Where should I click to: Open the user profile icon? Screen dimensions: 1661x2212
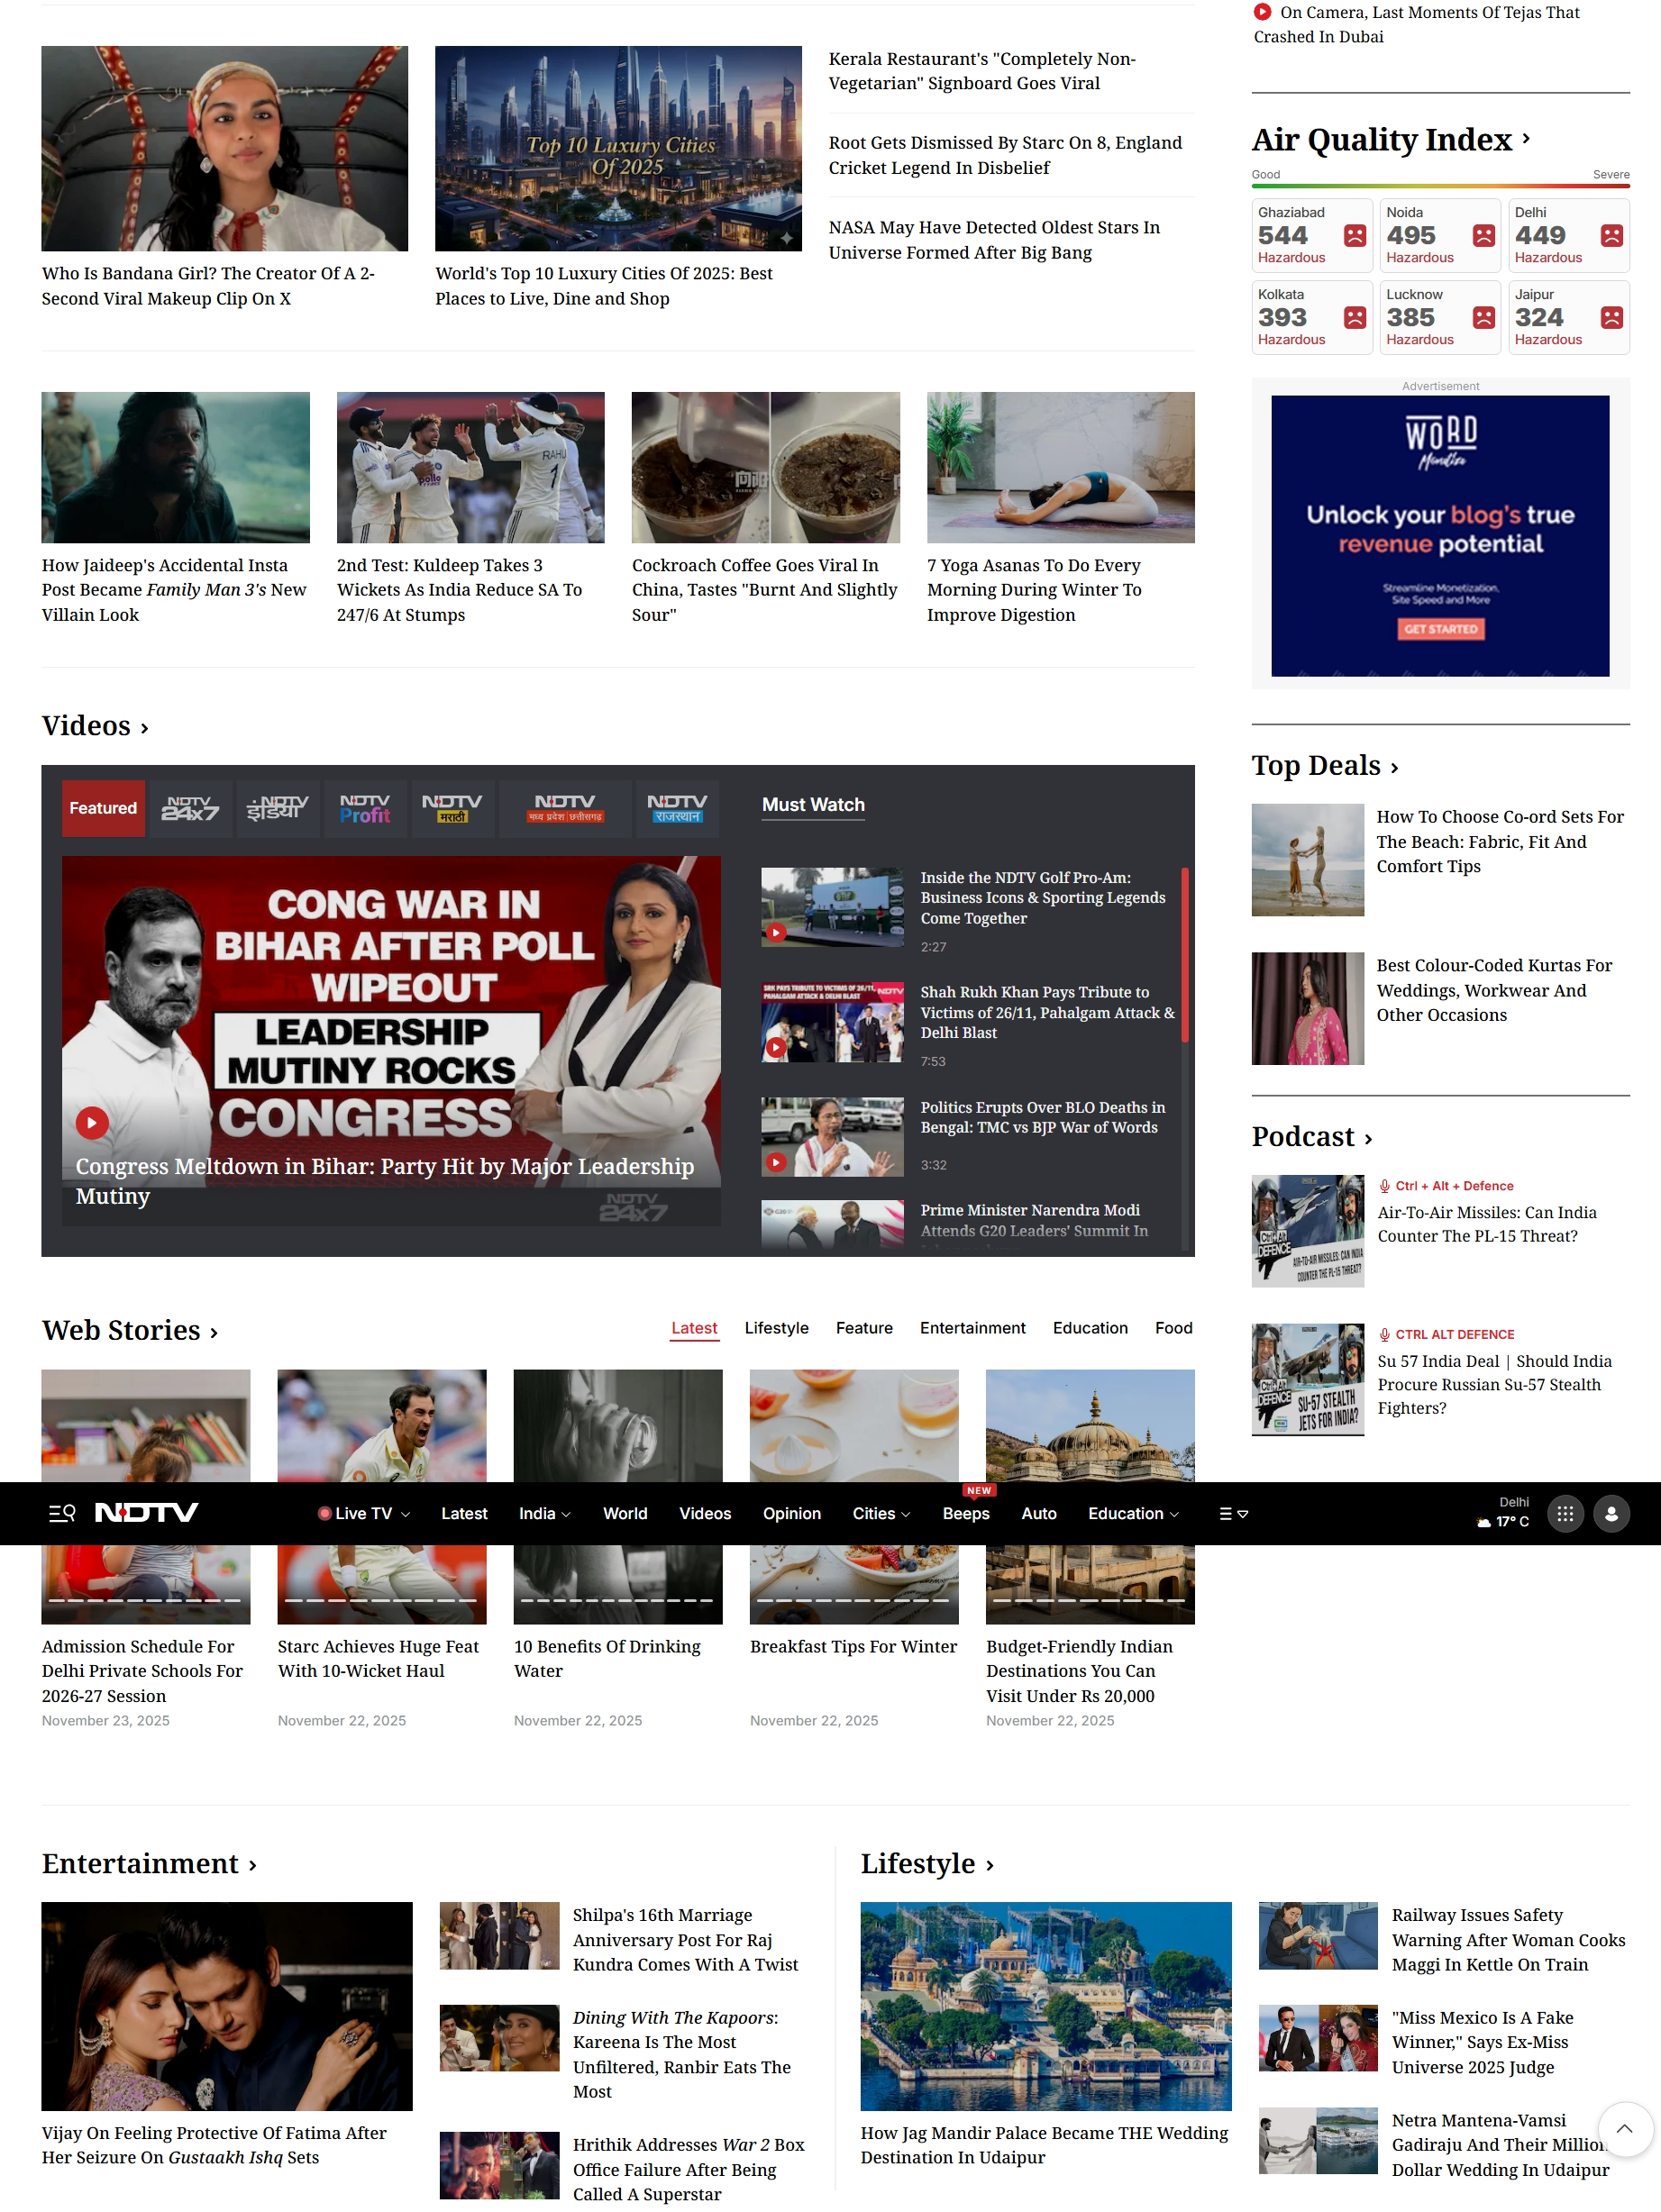click(x=1611, y=1513)
